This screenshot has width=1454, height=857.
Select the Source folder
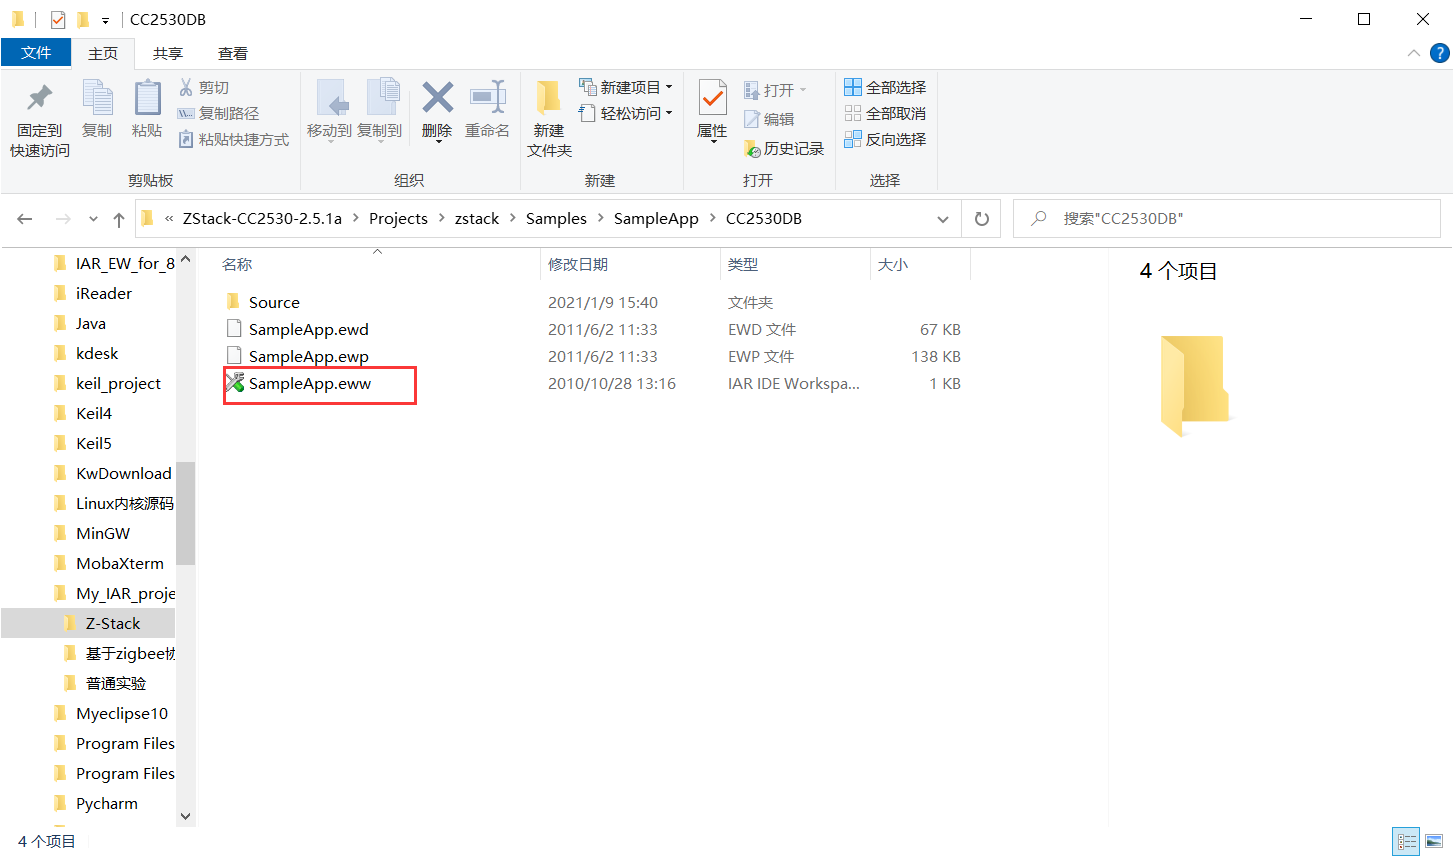[x=274, y=302]
